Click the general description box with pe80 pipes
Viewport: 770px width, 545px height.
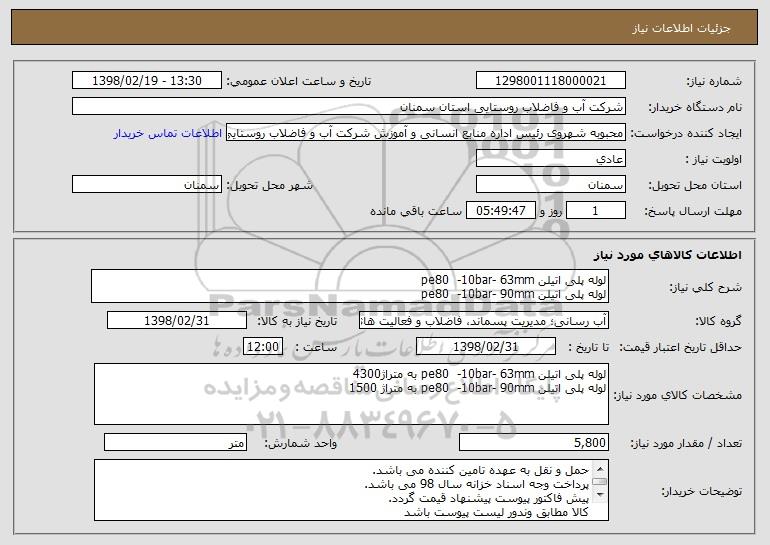click(x=350, y=286)
